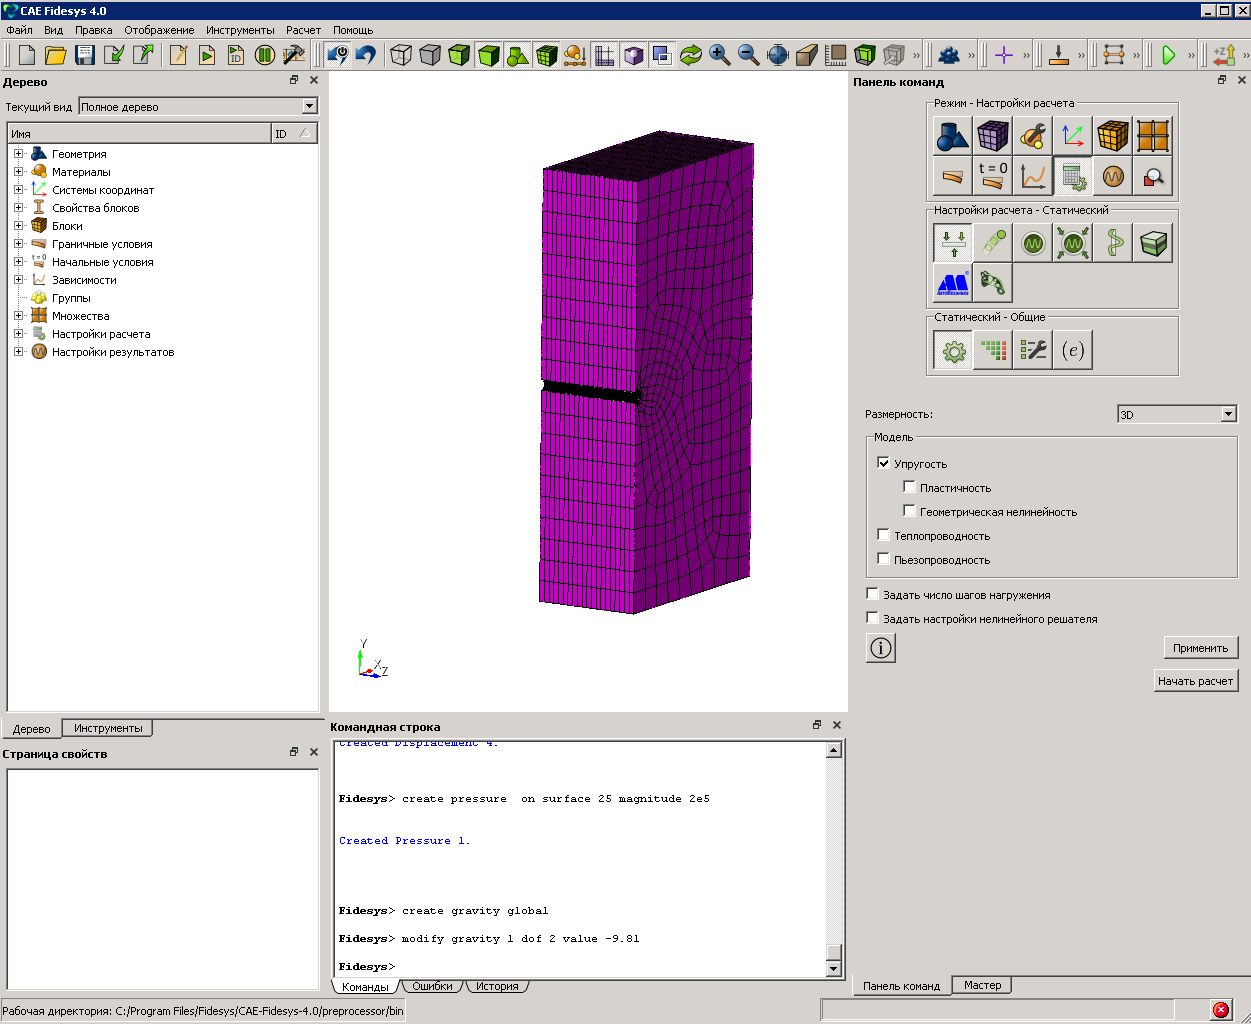1251x1024 pixels.
Task: Save using the floppy disk icon
Action: pos(85,55)
